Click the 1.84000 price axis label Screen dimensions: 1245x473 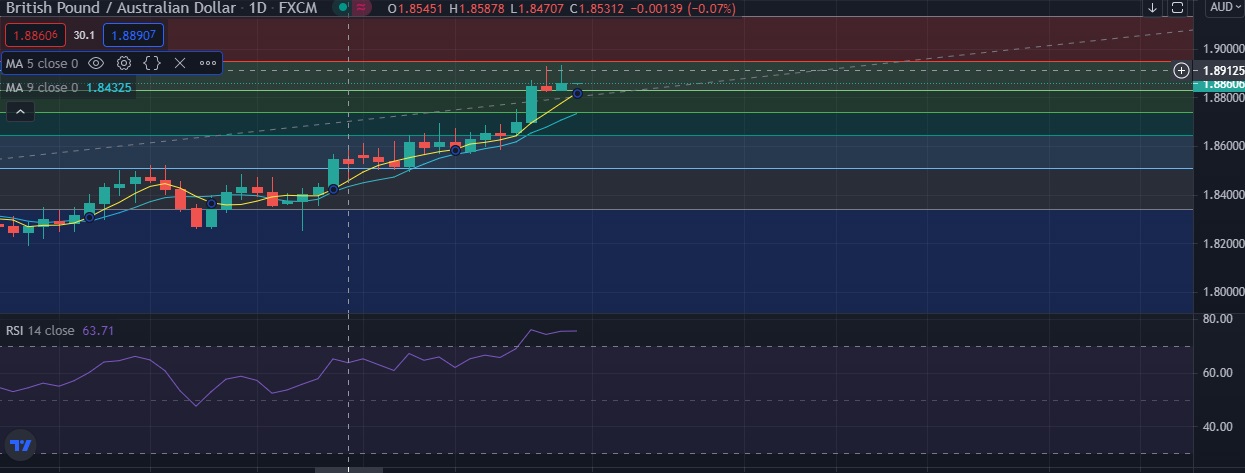pos(1223,195)
